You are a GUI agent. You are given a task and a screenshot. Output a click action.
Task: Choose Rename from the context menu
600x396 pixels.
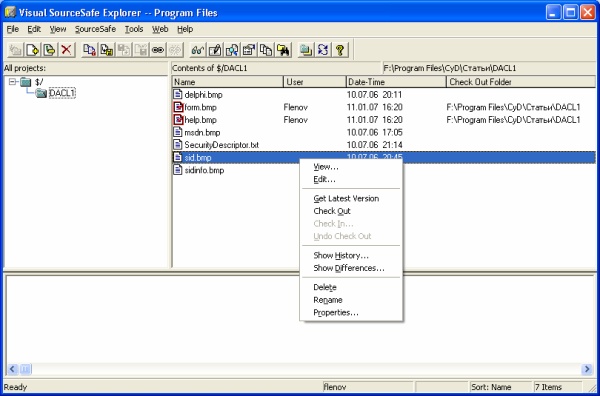tap(351, 300)
